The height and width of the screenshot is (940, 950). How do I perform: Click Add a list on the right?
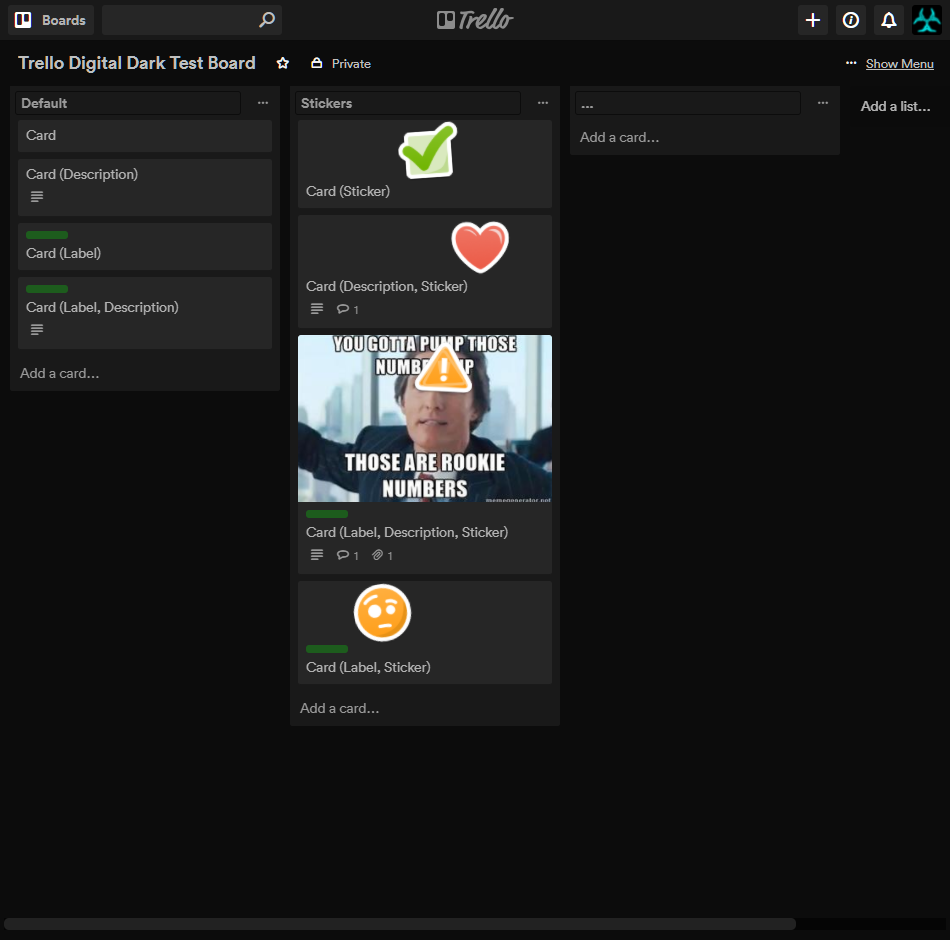tap(895, 106)
